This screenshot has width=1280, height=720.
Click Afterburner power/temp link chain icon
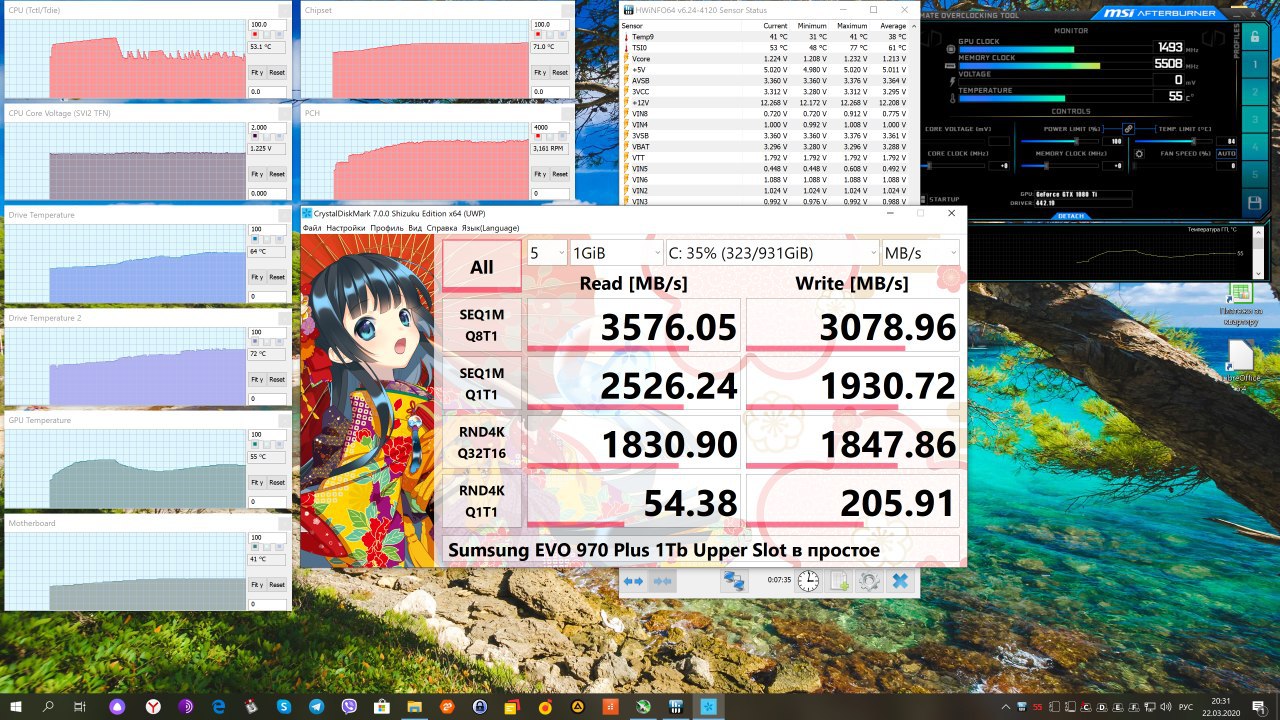click(x=1128, y=129)
